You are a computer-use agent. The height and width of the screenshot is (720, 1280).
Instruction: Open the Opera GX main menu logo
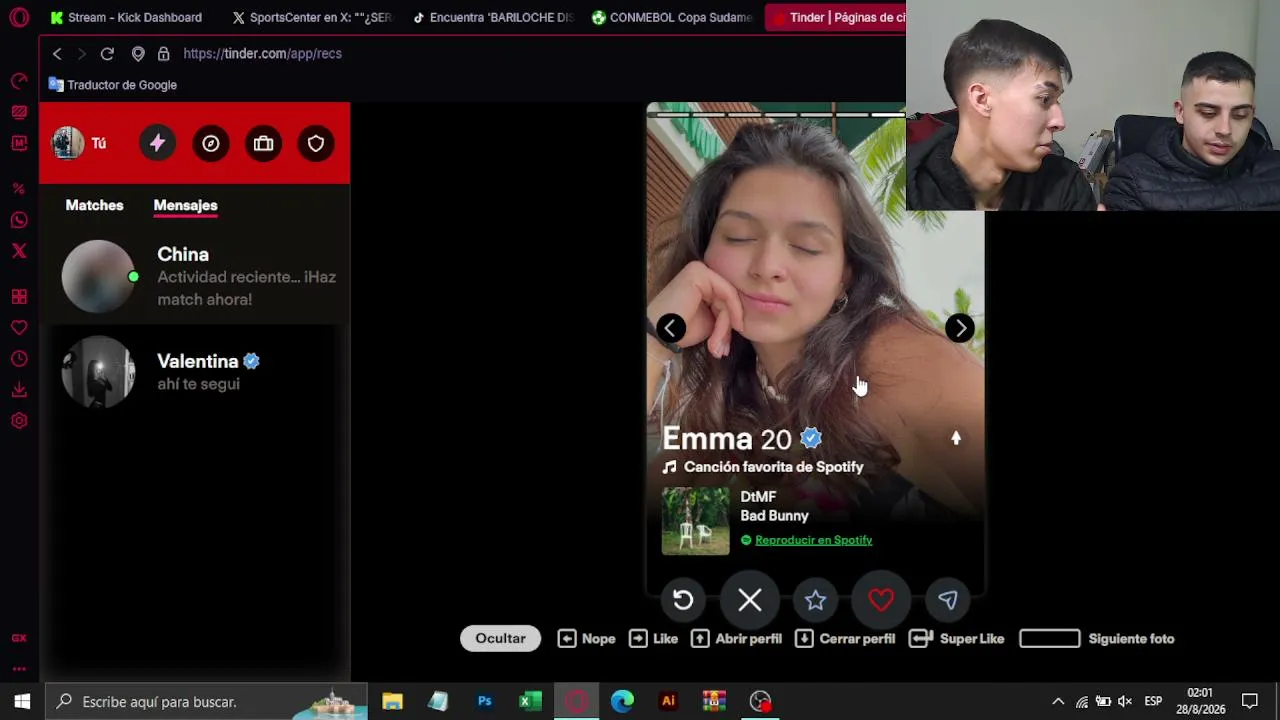coord(19,17)
